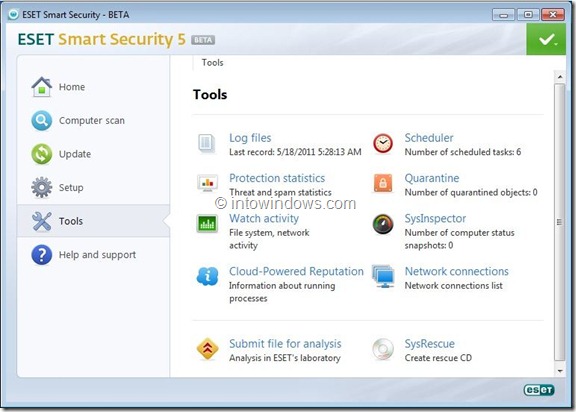Click 'Number of scheduled tasks: 6' text
The image size is (576, 412).
pyautogui.click(x=462, y=152)
